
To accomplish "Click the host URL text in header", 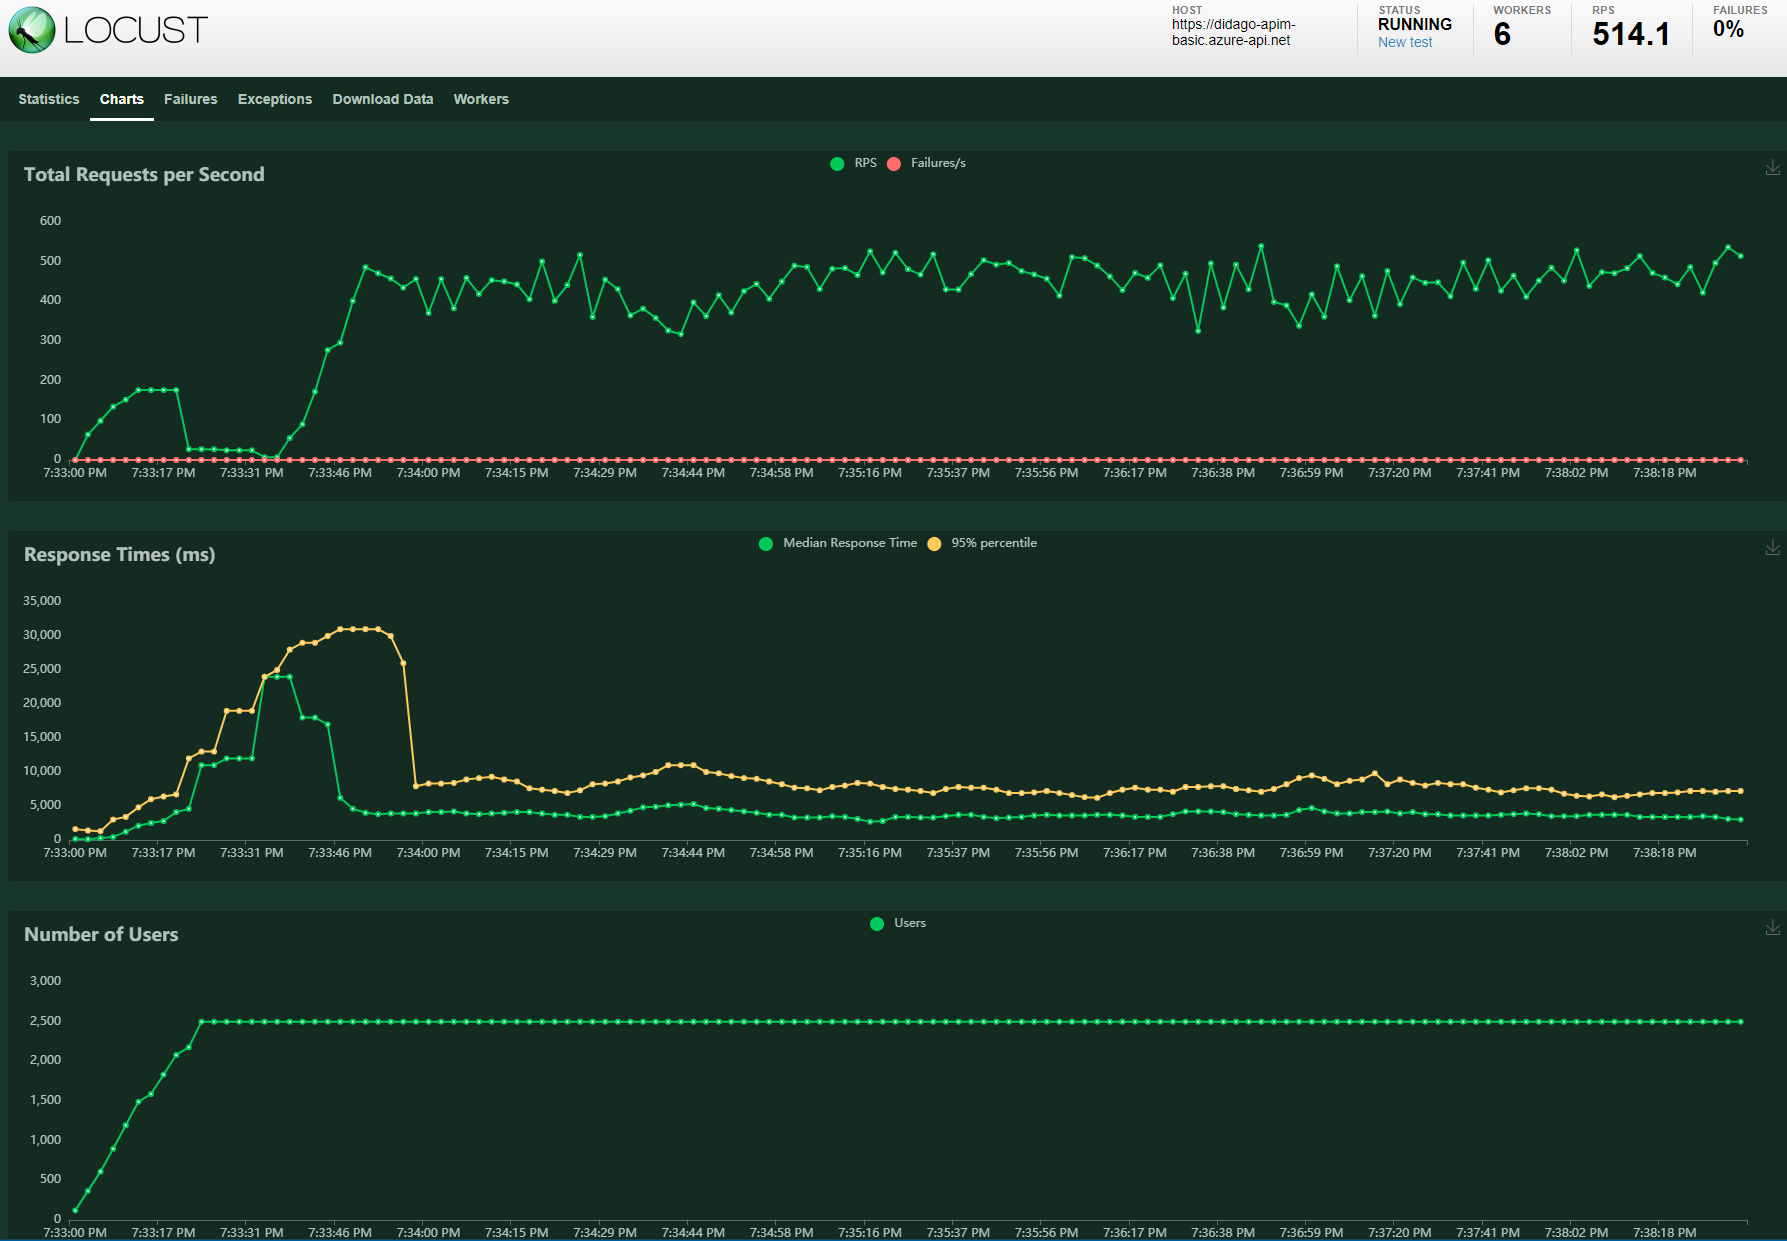I will pos(1232,32).
